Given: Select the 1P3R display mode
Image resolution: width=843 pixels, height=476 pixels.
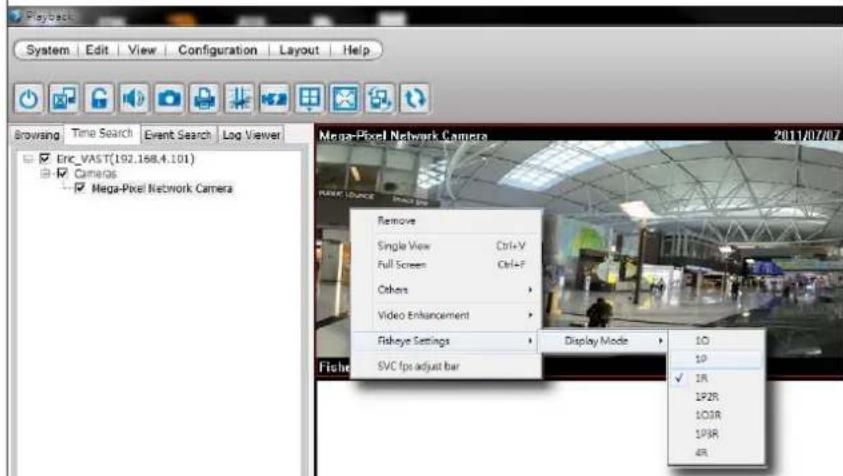Looking at the screenshot, I should coord(716,434).
